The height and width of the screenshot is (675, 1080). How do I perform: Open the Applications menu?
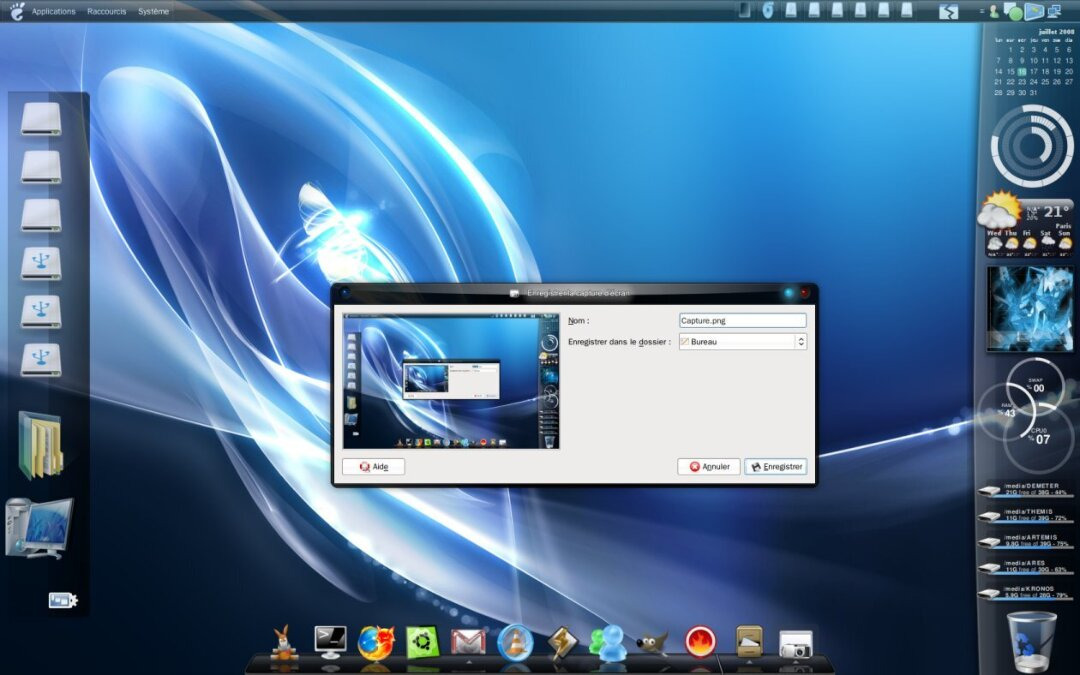coord(53,11)
